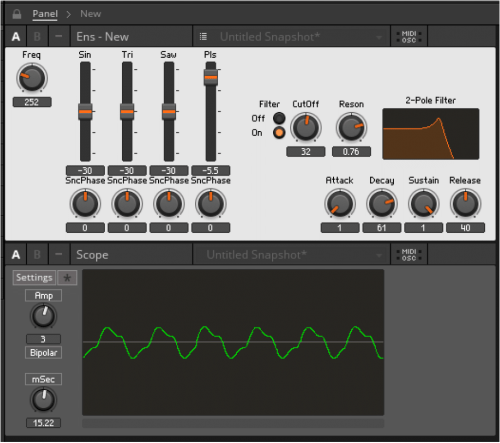Click the Freq knob
The image size is (500, 443).
pos(32,78)
